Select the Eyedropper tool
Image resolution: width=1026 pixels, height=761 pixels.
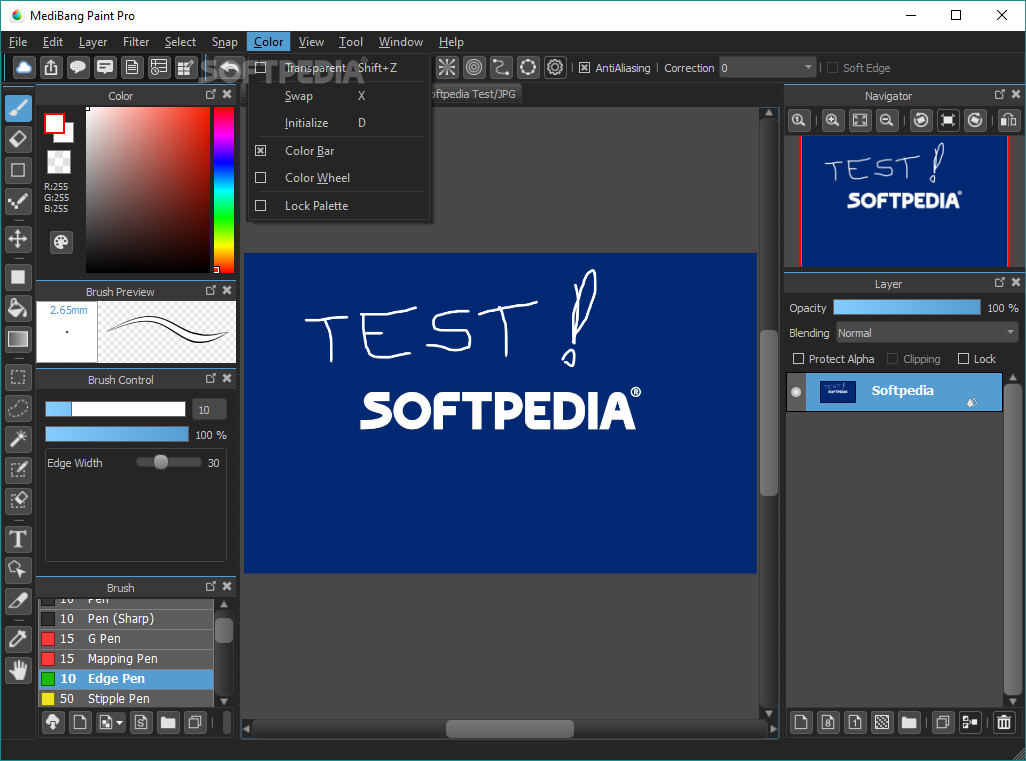click(x=18, y=639)
